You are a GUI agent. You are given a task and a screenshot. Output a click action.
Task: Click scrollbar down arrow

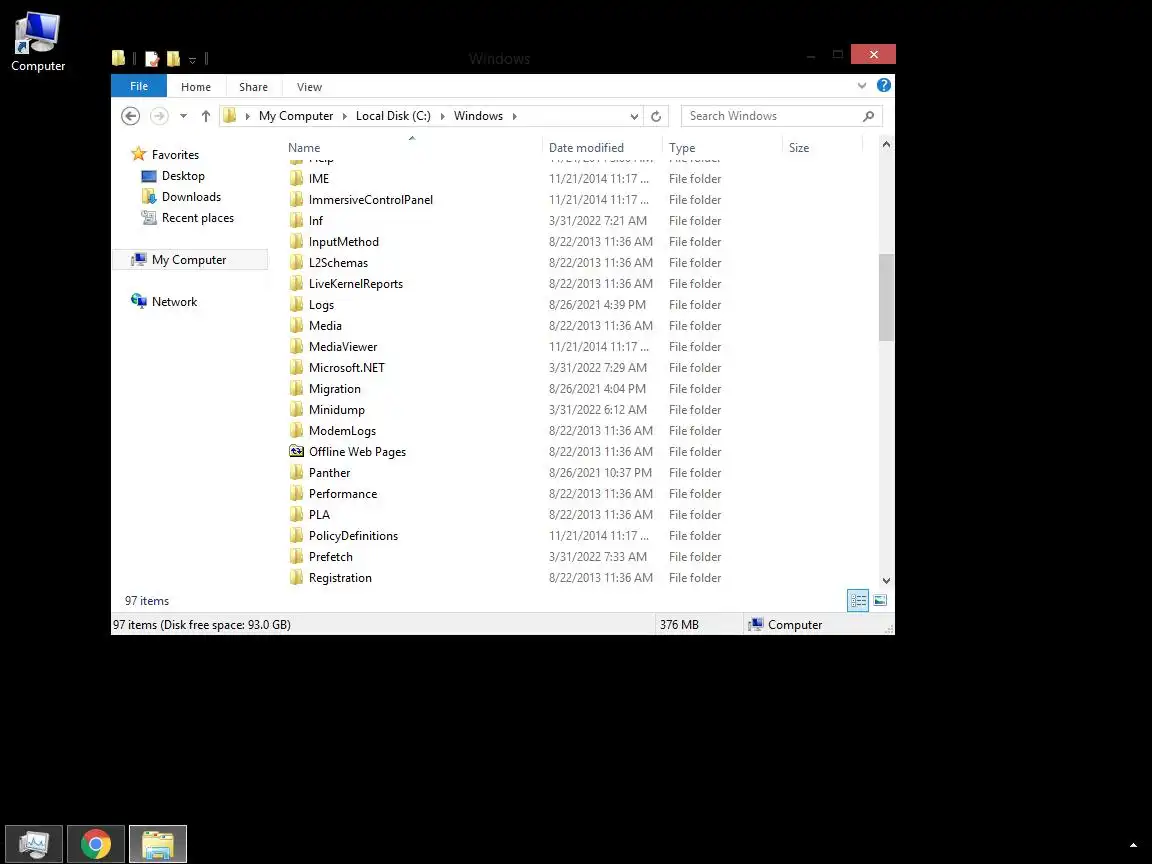tap(886, 580)
